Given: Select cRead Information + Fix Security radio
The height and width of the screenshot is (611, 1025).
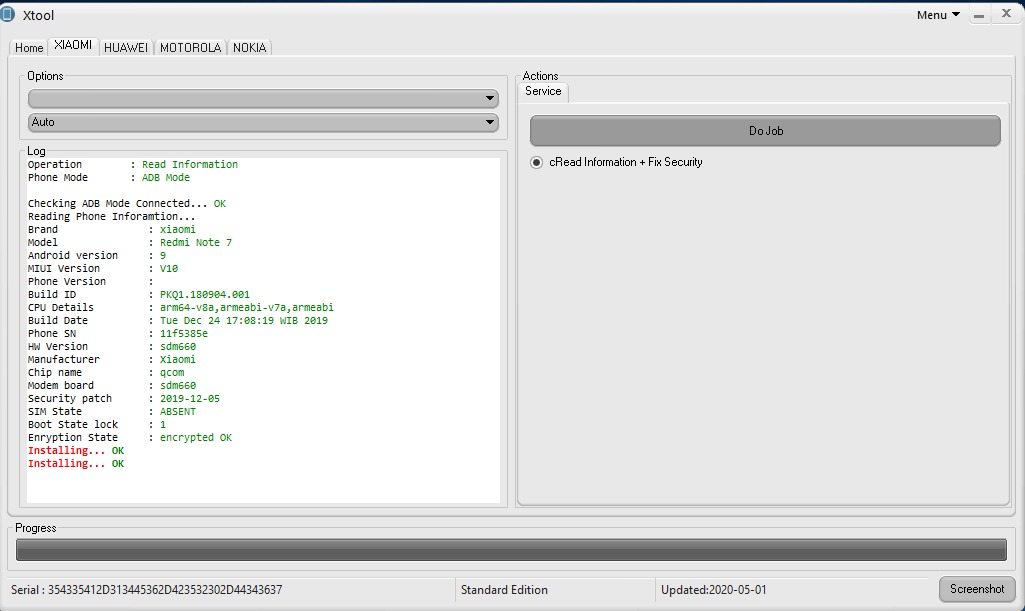Looking at the screenshot, I should point(617,162).
